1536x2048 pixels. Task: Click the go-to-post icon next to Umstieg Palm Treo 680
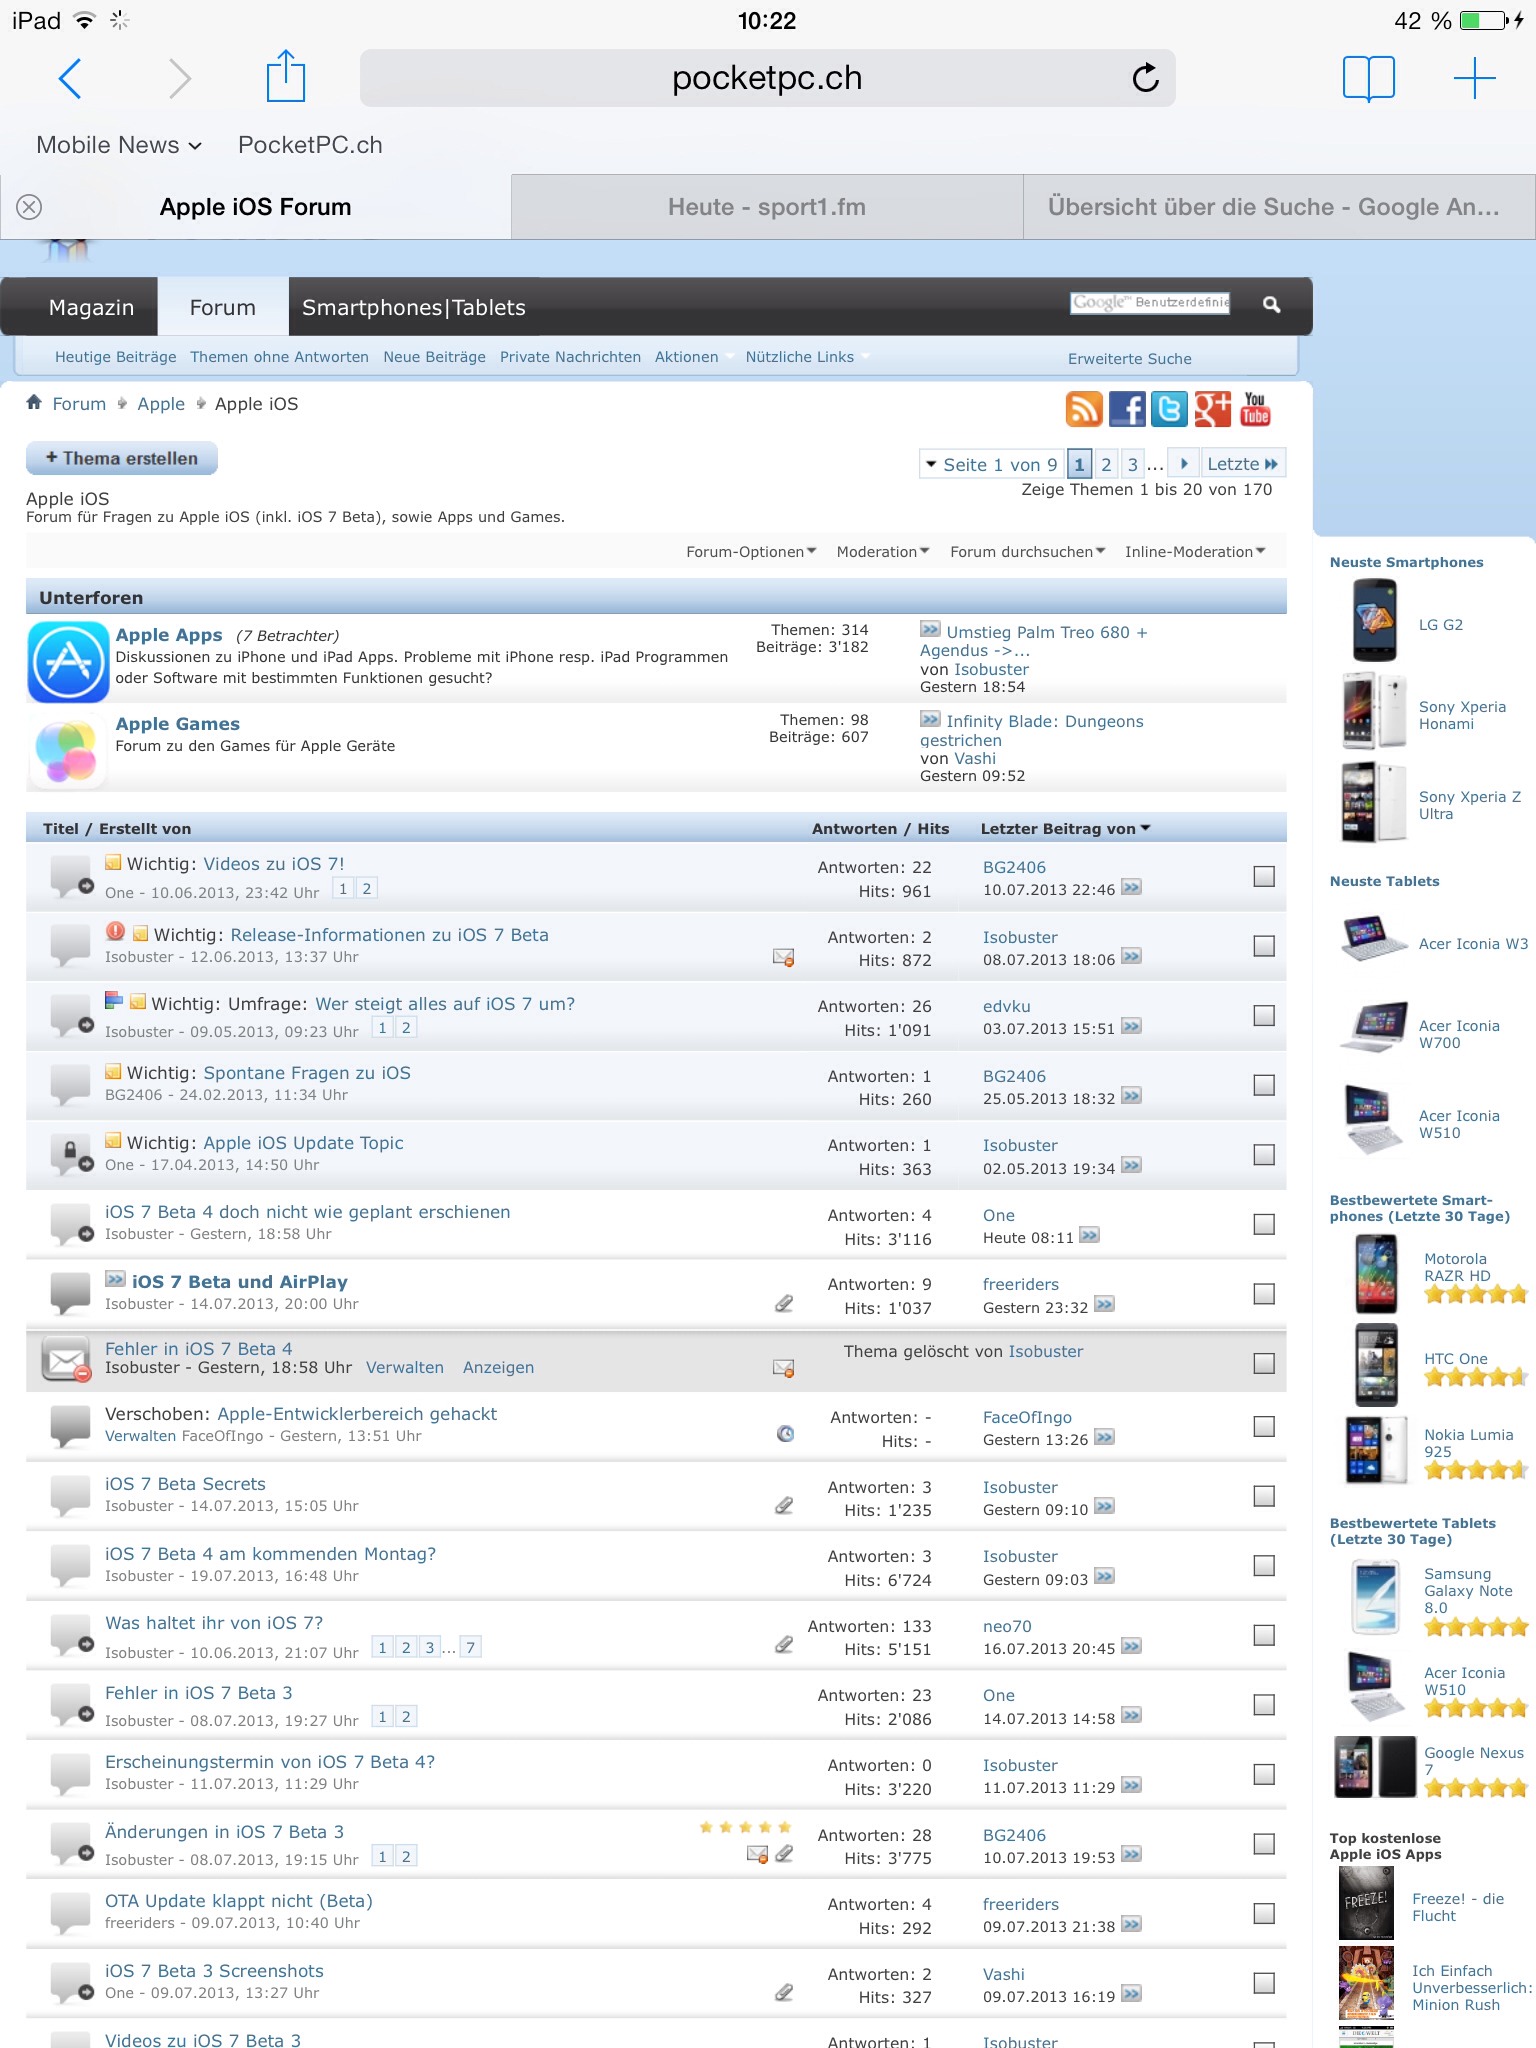[x=930, y=630]
